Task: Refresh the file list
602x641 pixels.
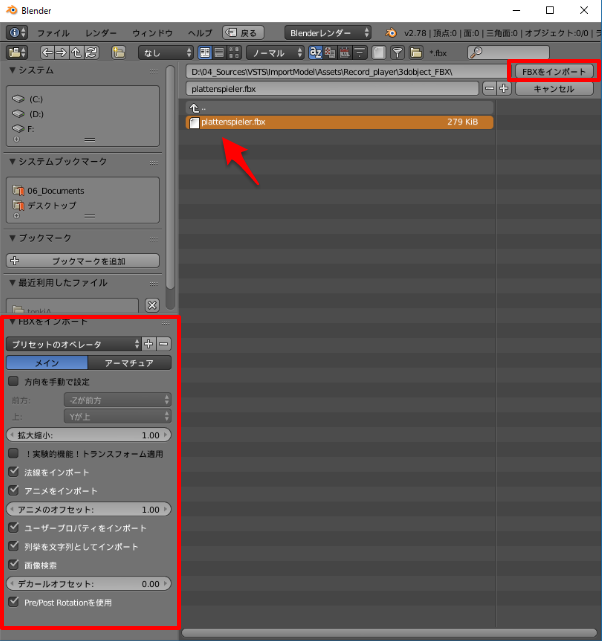Action: [91, 52]
